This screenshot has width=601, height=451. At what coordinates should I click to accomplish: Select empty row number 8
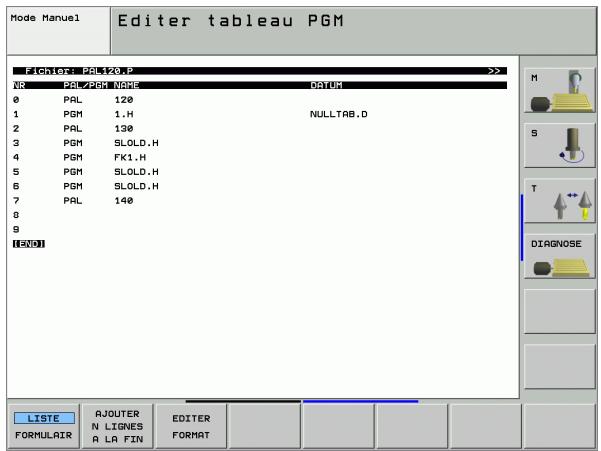(x=16, y=215)
